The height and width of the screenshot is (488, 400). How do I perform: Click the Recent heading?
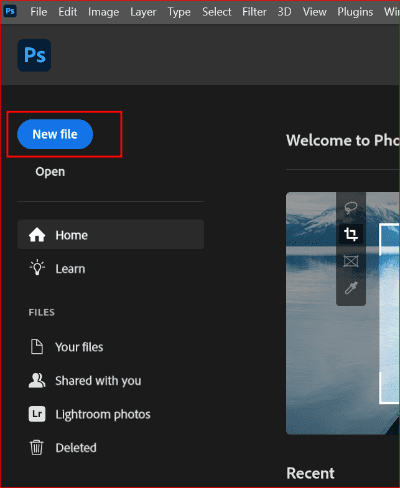point(310,473)
